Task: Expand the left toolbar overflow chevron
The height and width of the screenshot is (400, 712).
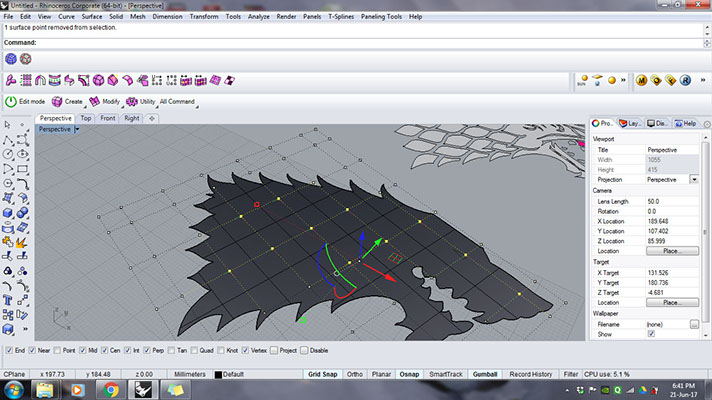Action: 25,329
